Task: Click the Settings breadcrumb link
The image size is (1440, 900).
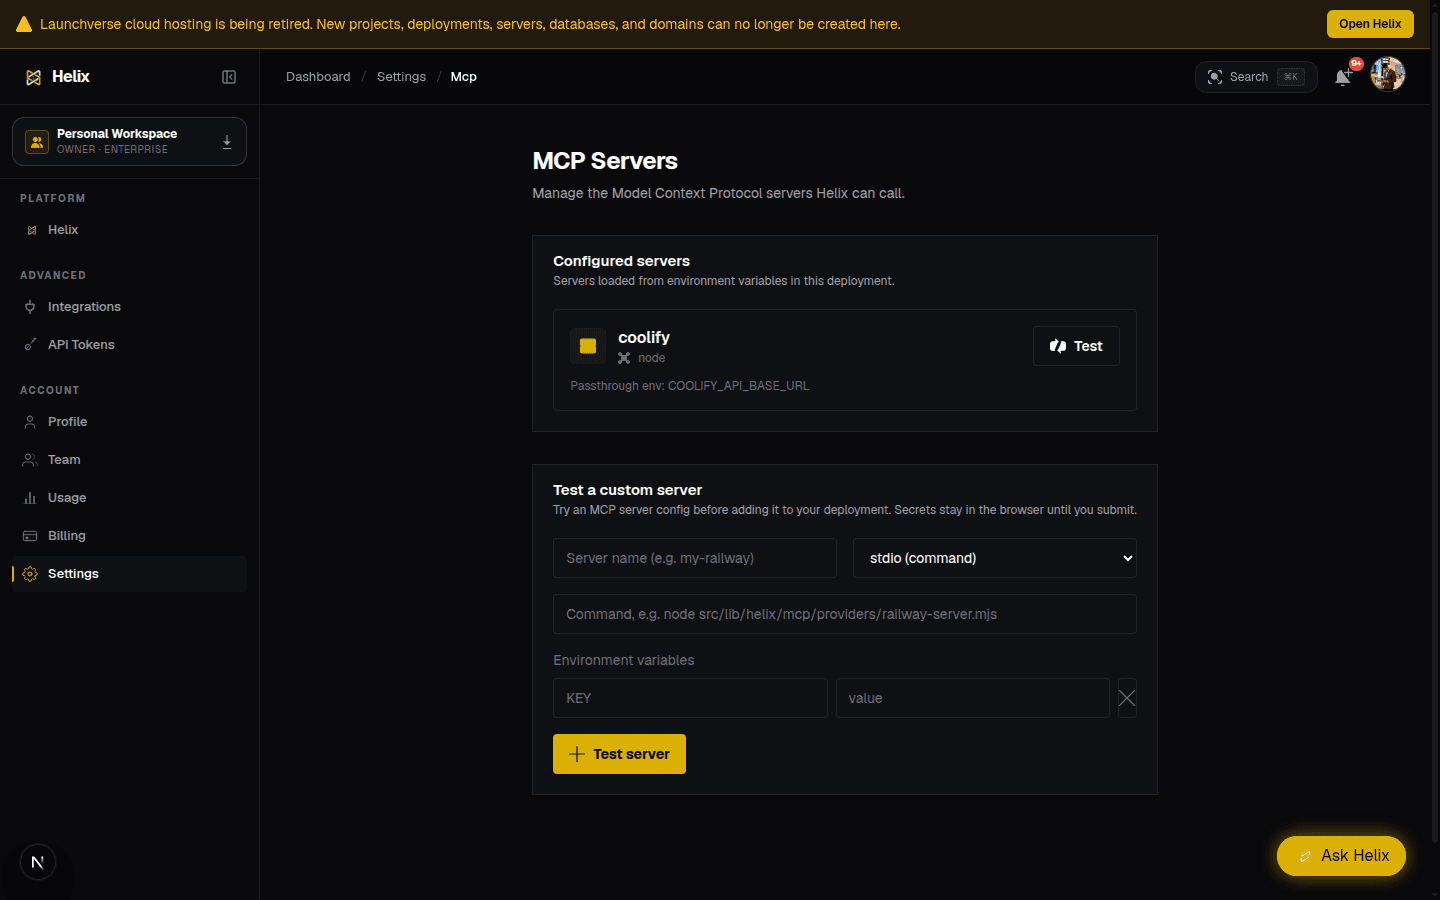Action: coord(401,77)
